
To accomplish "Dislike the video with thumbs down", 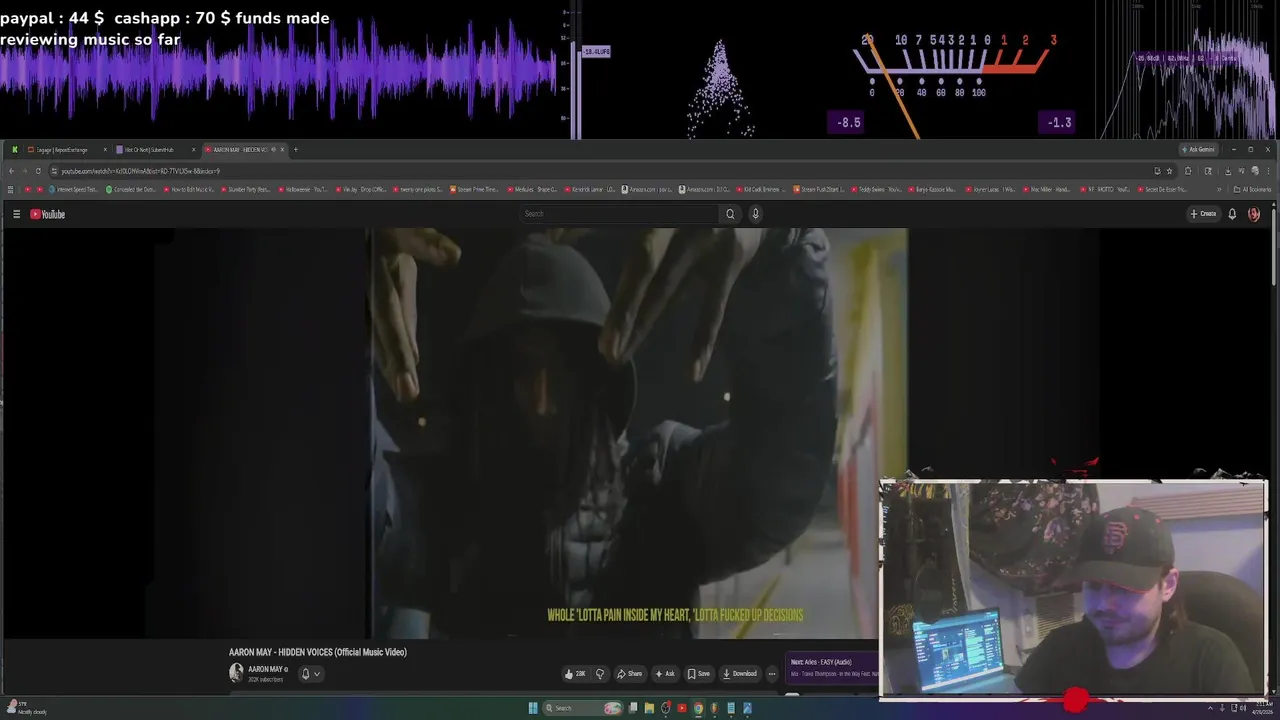I will (600, 674).
